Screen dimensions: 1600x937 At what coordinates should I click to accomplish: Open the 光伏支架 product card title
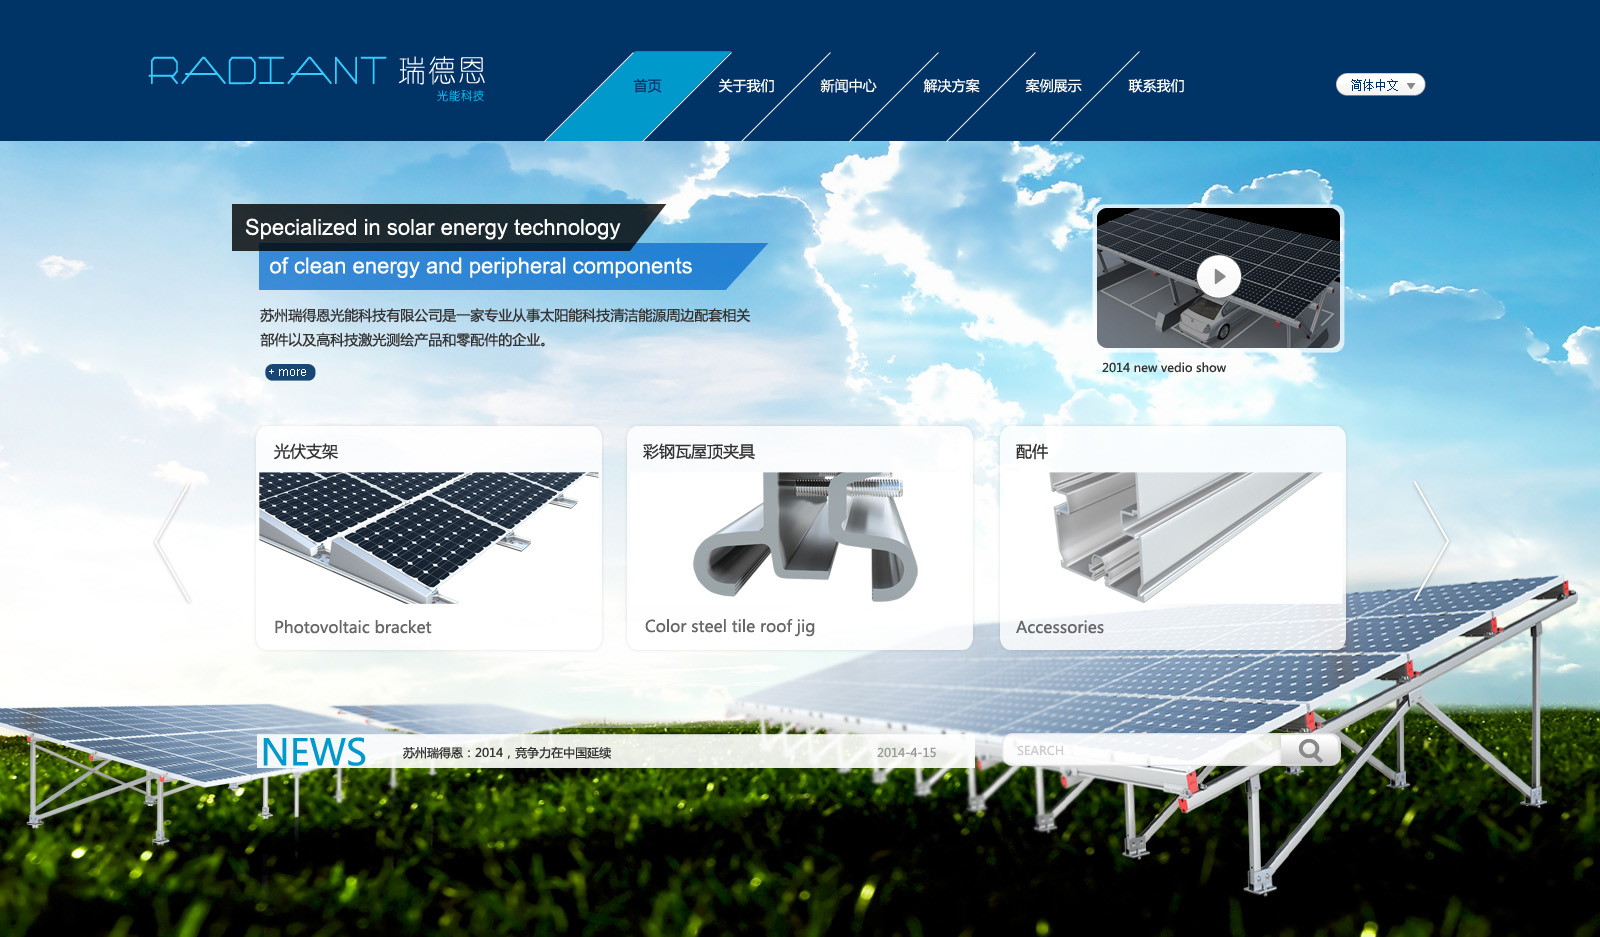click(x=306, y=452)
